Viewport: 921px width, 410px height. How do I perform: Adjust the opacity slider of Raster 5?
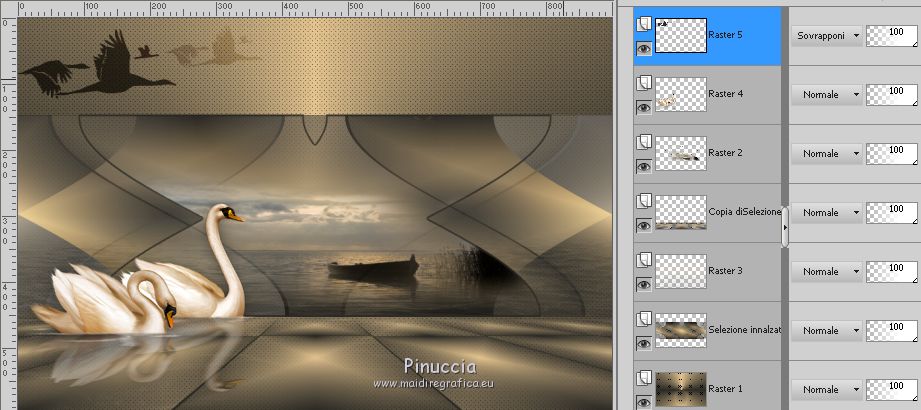click(892, 36)
